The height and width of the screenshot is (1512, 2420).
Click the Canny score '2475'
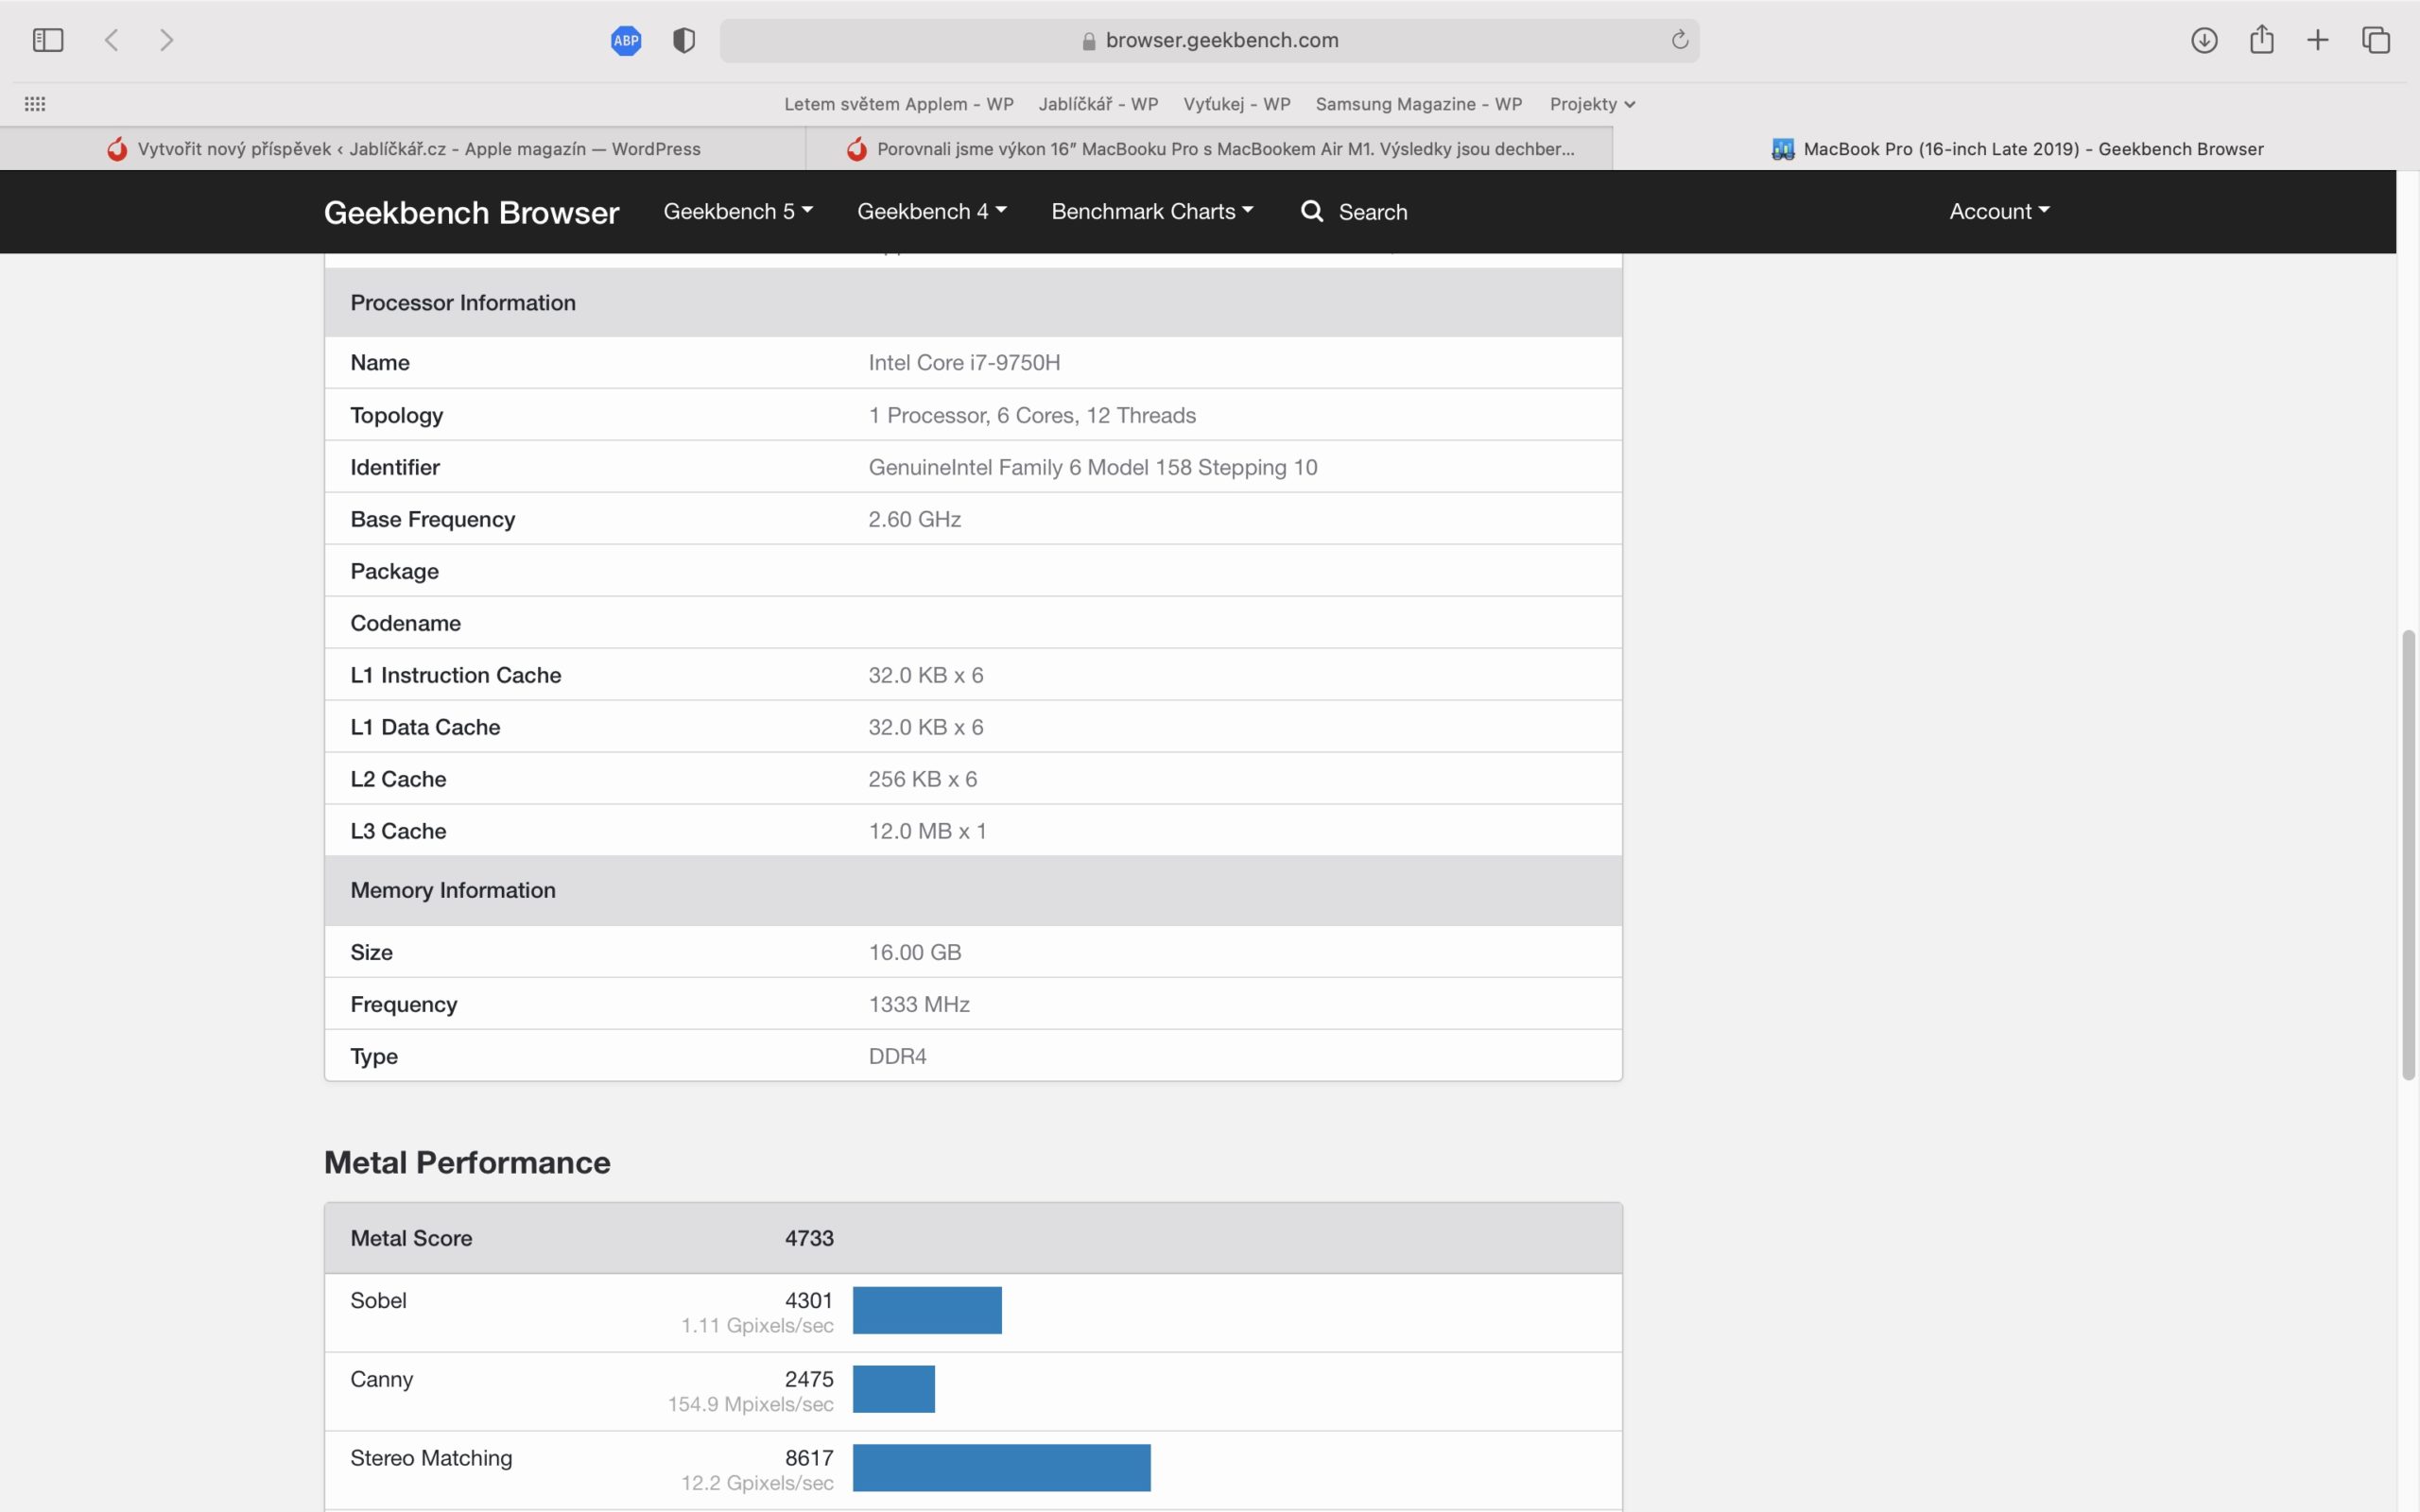(x=809, y=1379)
